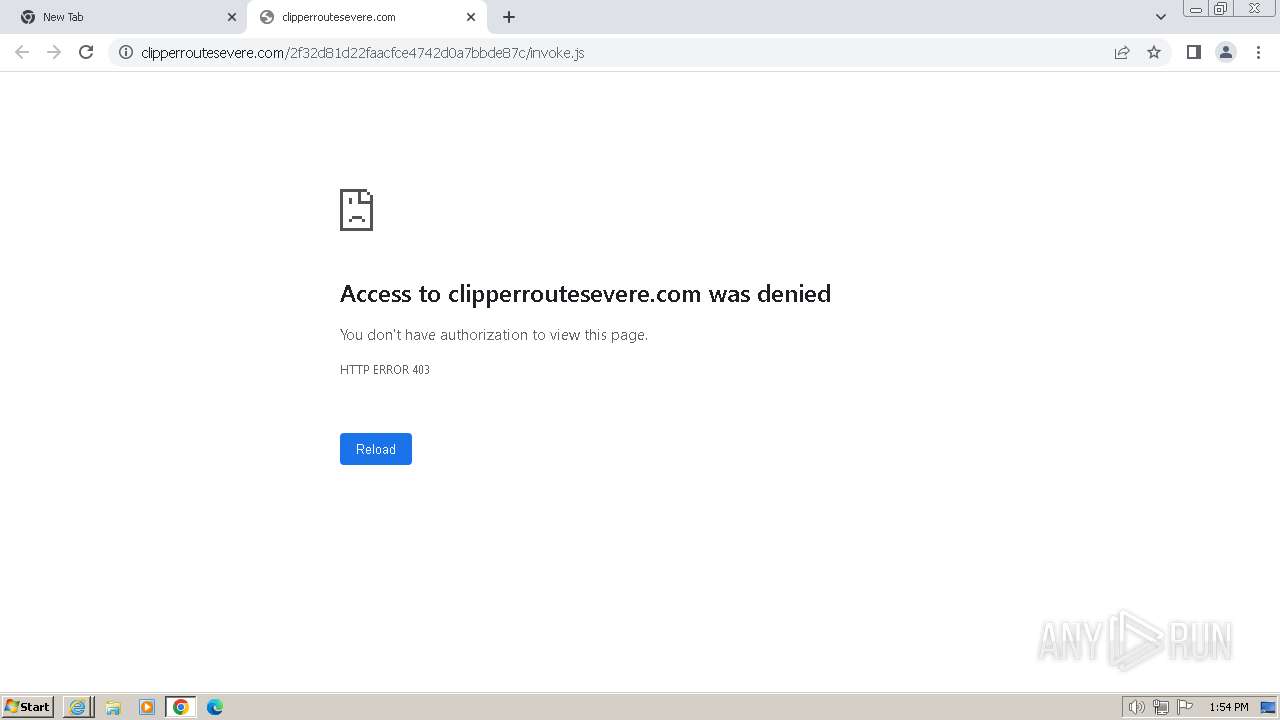The height and width of the screenshot is (720, 1280).
Task: Click the network tray icon
Action: click(1161, 707)
